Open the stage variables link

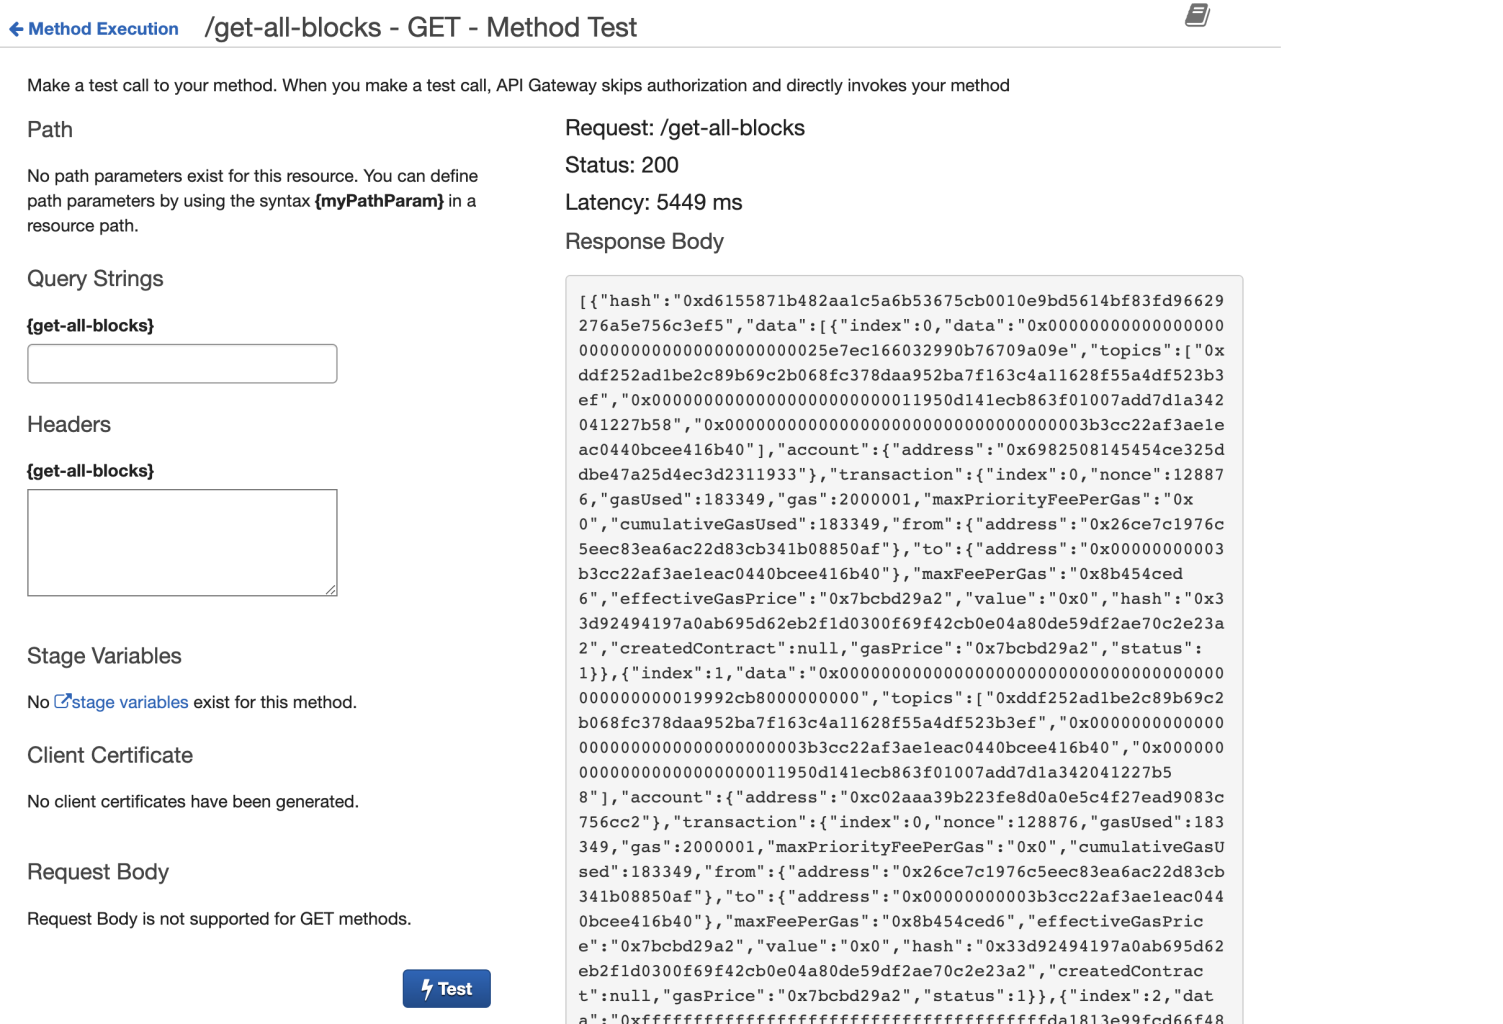130,702
